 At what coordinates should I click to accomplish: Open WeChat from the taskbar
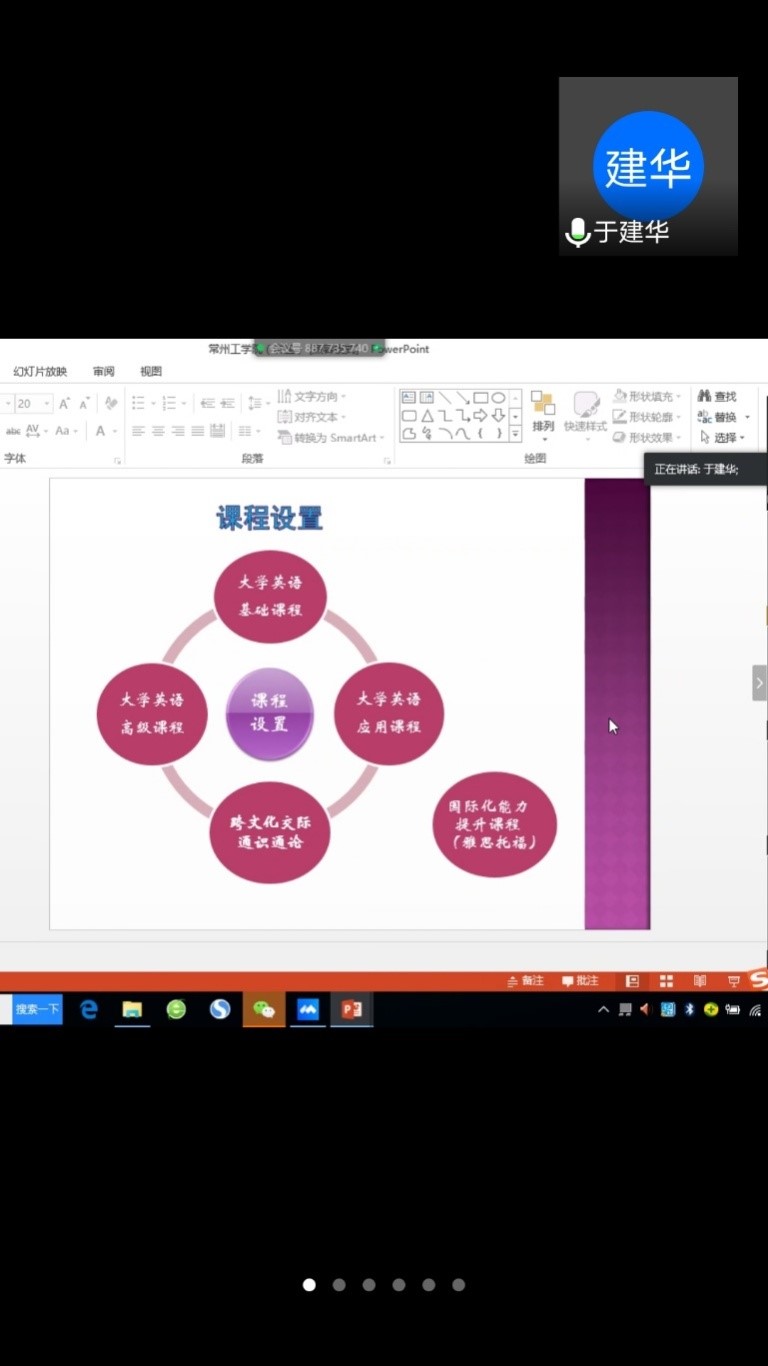pos(264,1010)
